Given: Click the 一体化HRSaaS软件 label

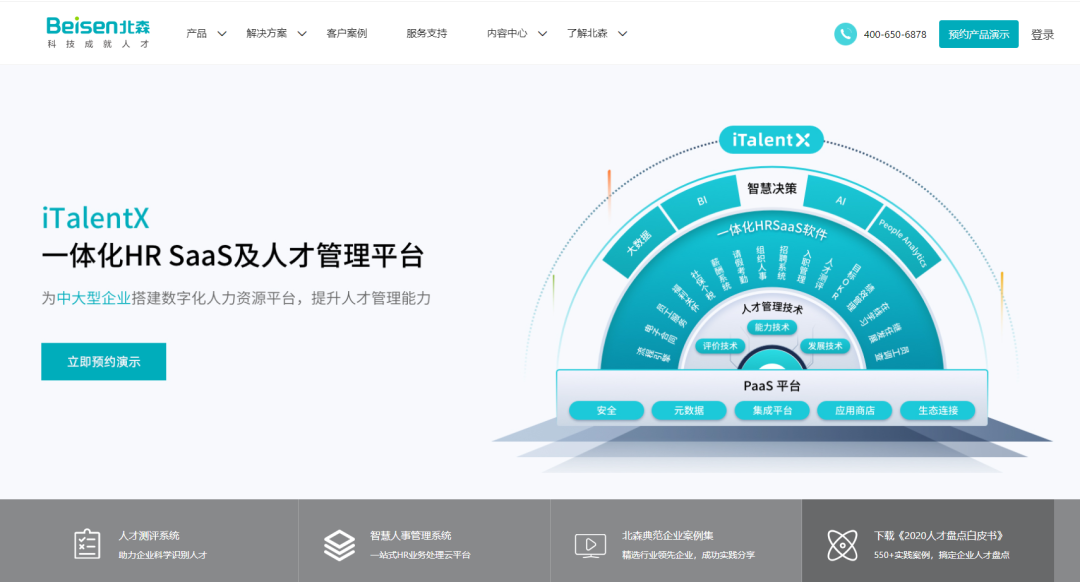Looking at the screenshot, I should point(771,229).
